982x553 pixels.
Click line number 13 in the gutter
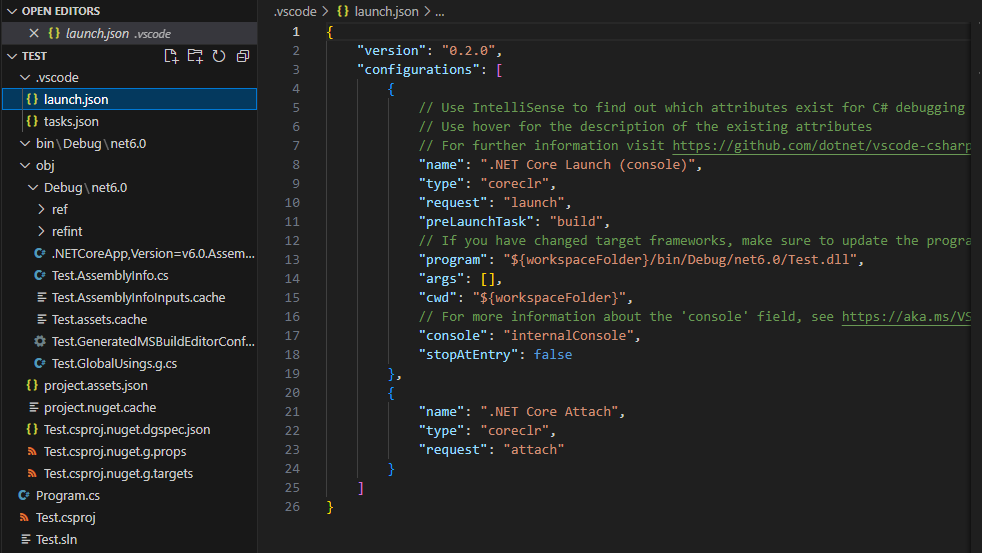coord(292,259)
